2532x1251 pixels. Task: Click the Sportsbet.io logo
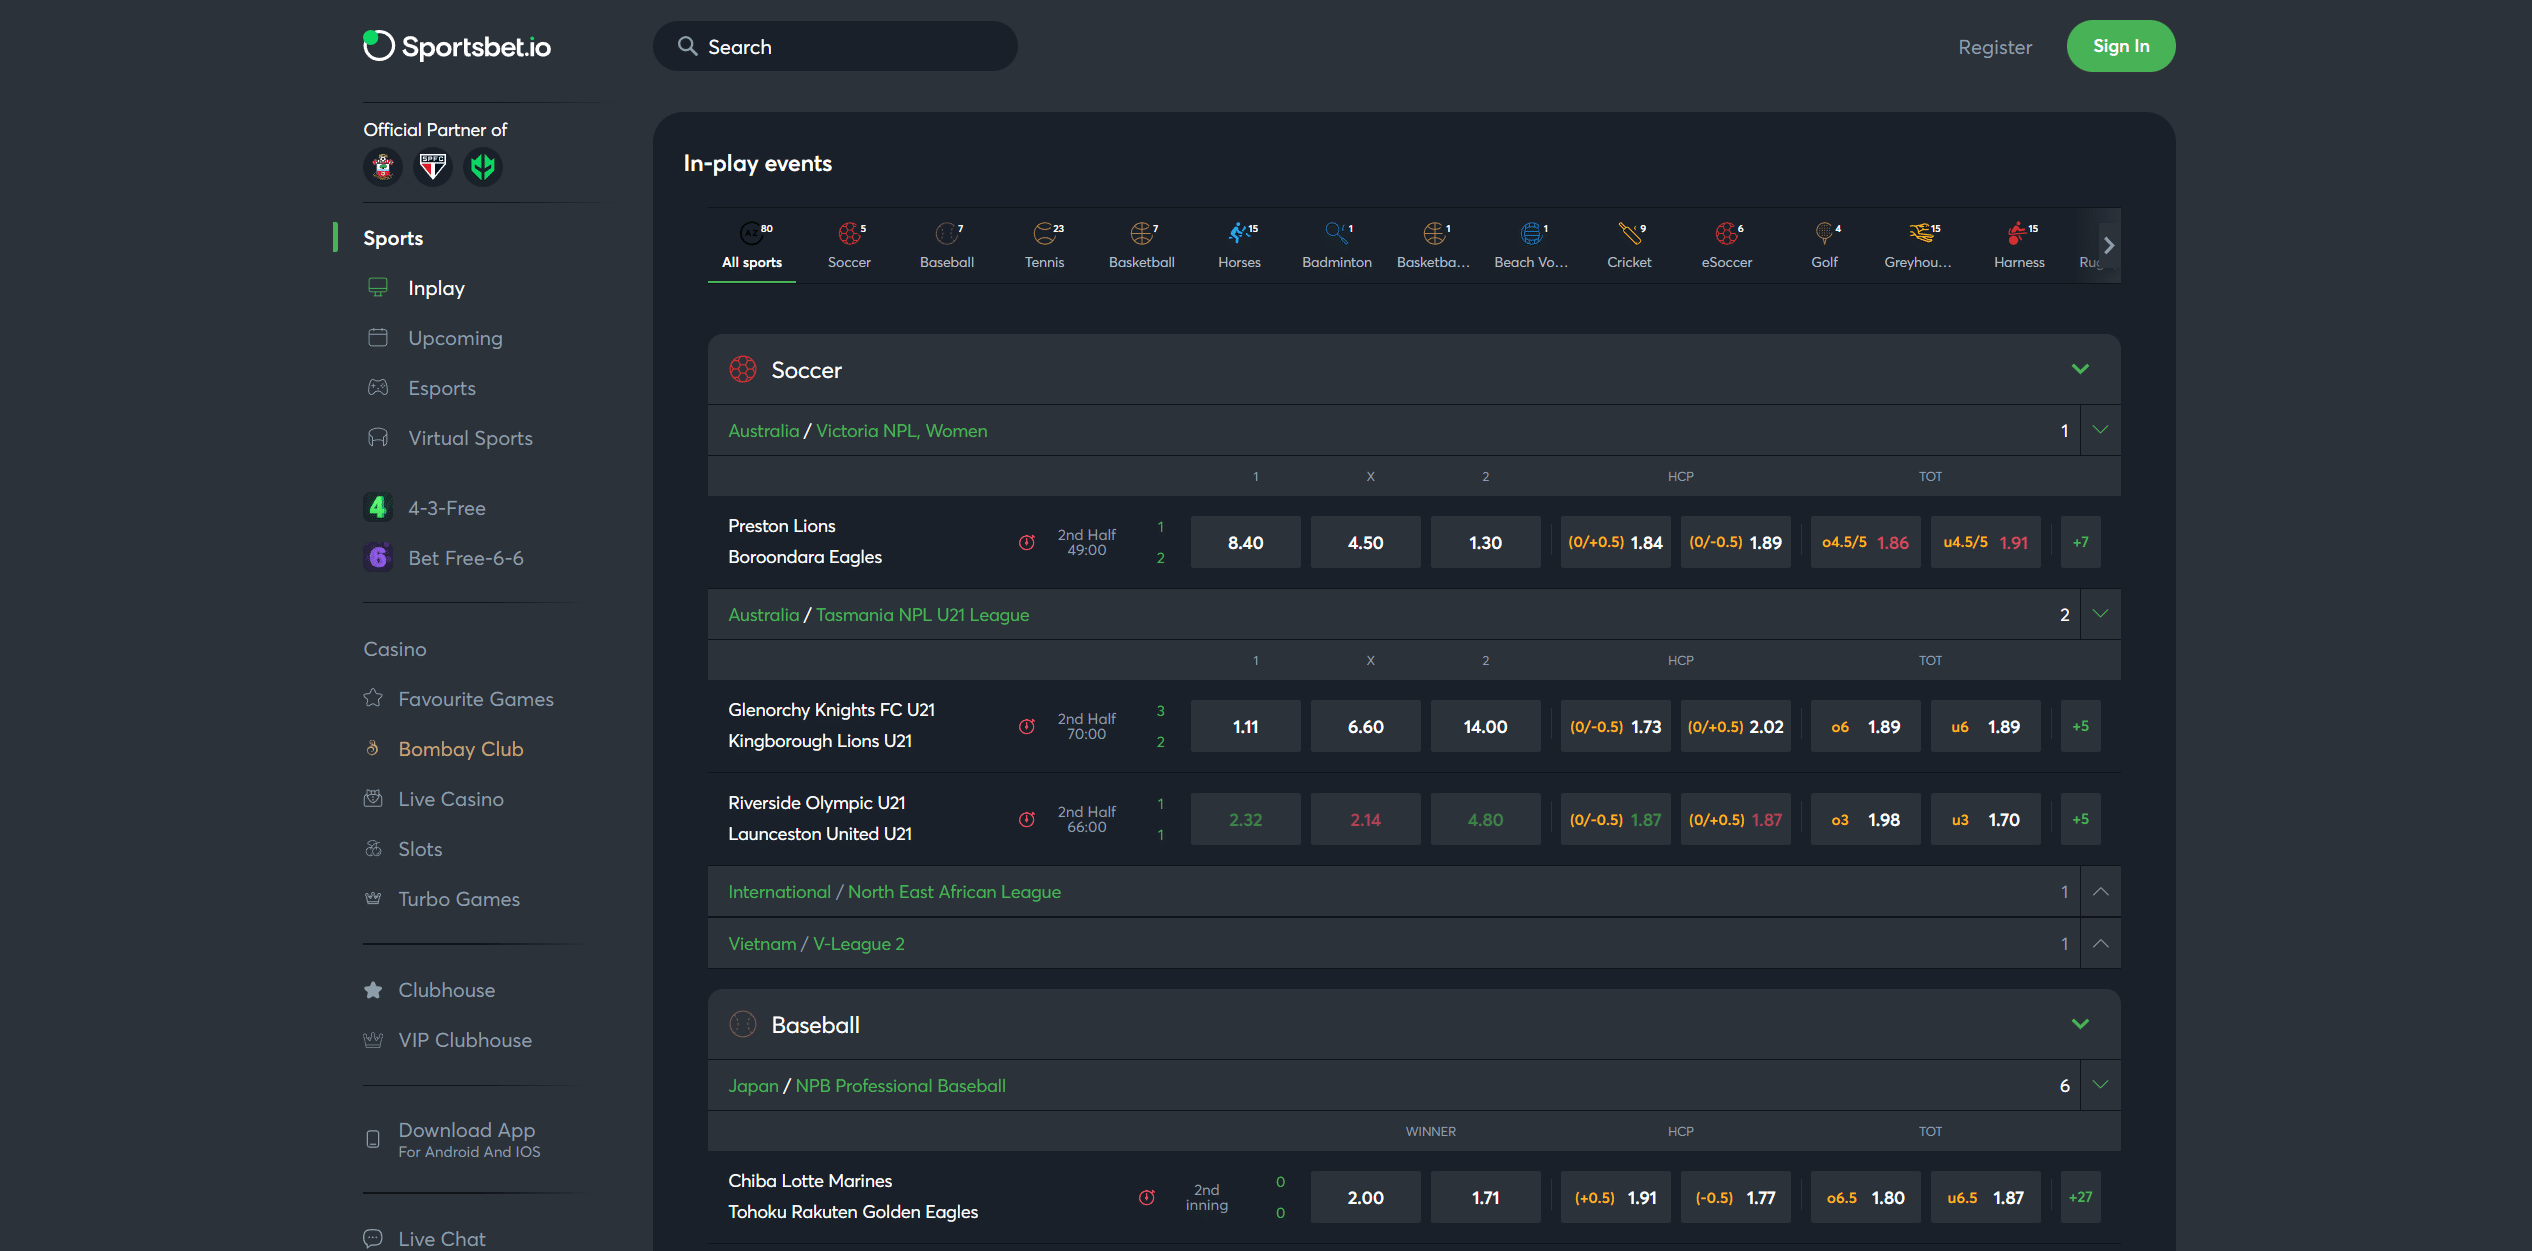point(457,46)
